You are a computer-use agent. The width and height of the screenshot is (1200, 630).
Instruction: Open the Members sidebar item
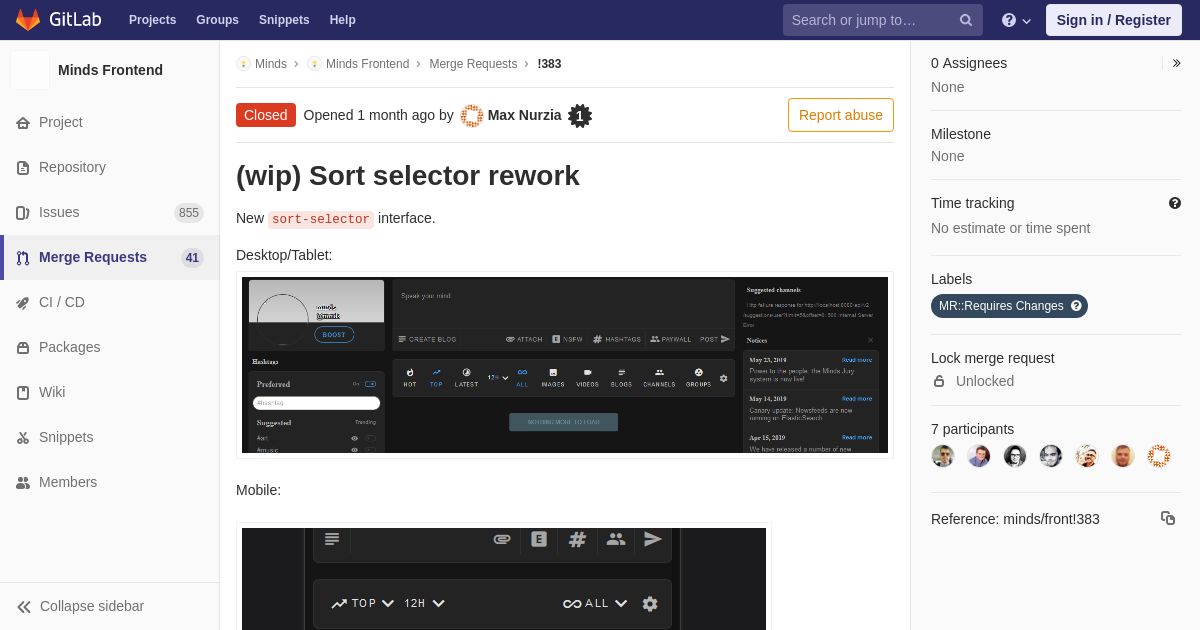click(110, 482)
